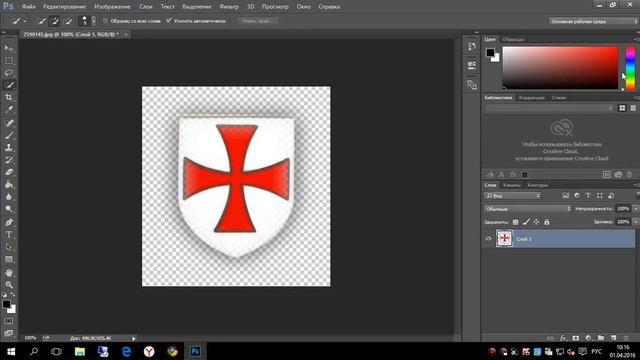Toggle lock transparent pixels
The image size is (640, 360).
point(516,222)
